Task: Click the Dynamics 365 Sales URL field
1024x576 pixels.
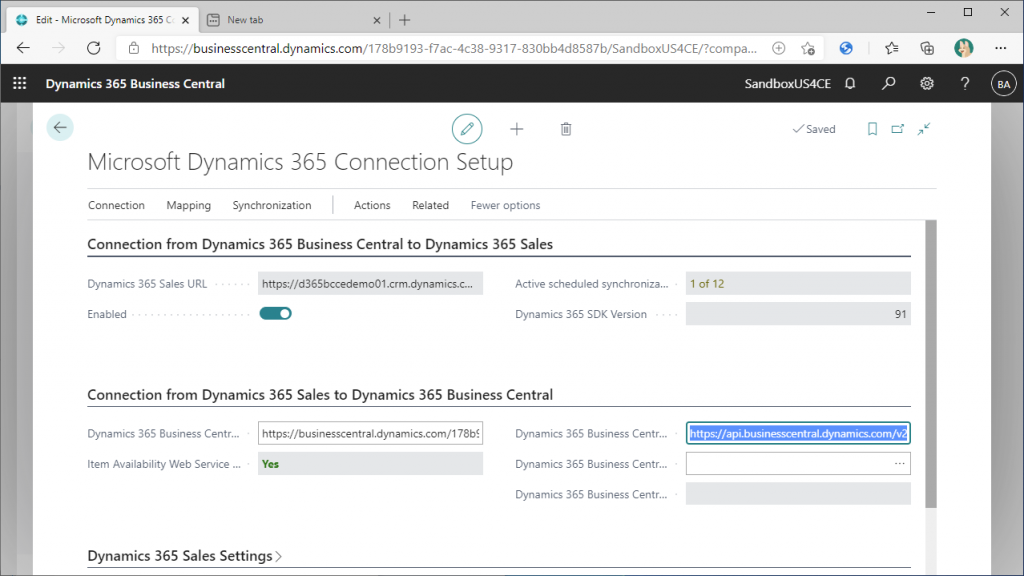Action: (x=370, y=283)
